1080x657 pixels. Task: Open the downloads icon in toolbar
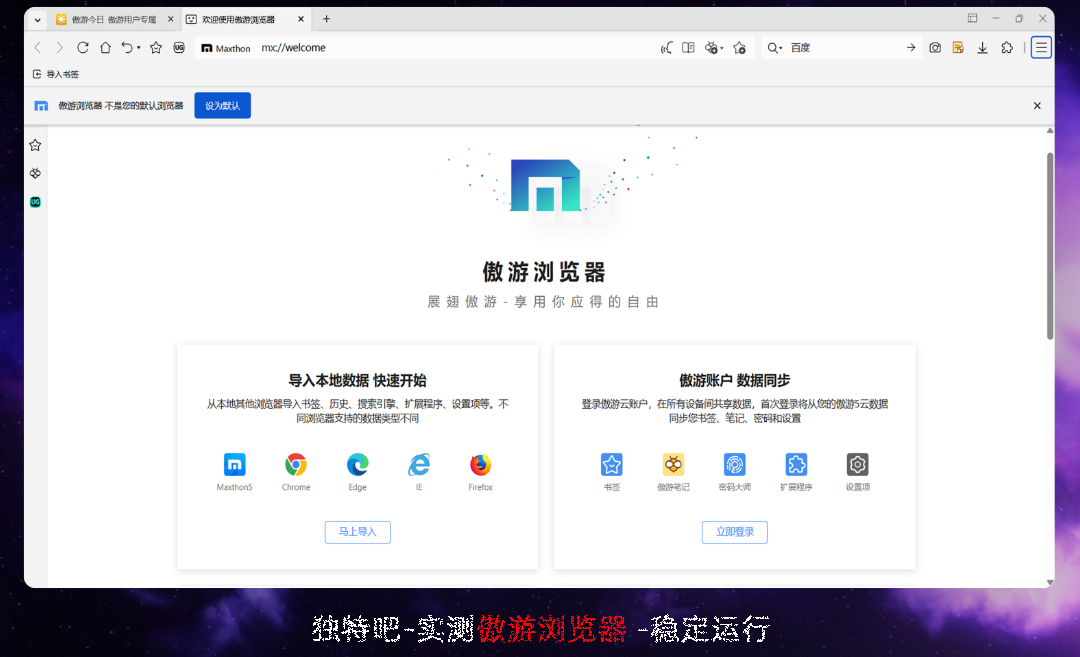point(982,47)
